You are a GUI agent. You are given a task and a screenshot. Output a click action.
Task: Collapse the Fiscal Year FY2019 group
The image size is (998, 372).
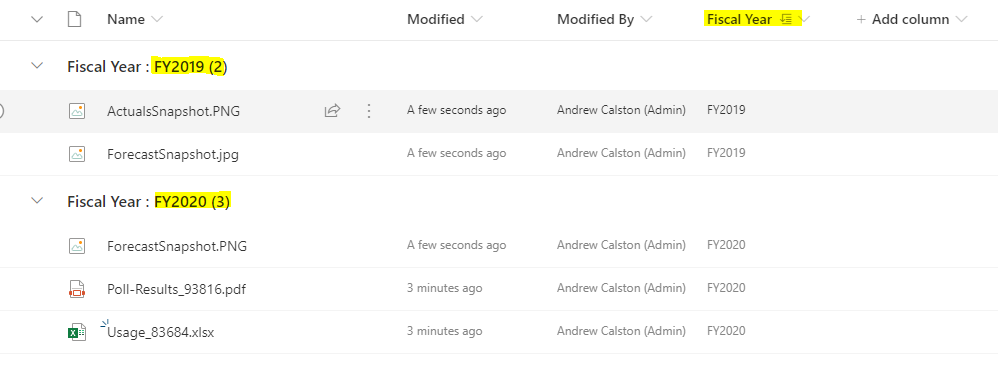37,65
